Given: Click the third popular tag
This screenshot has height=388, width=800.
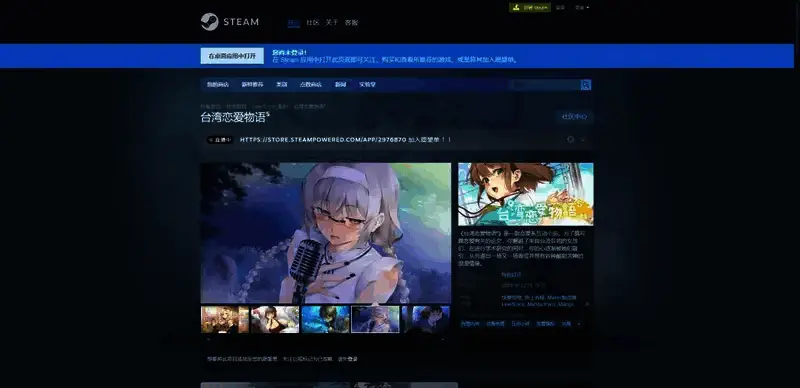Looking at the screenshot, I should tap(520, 324).
